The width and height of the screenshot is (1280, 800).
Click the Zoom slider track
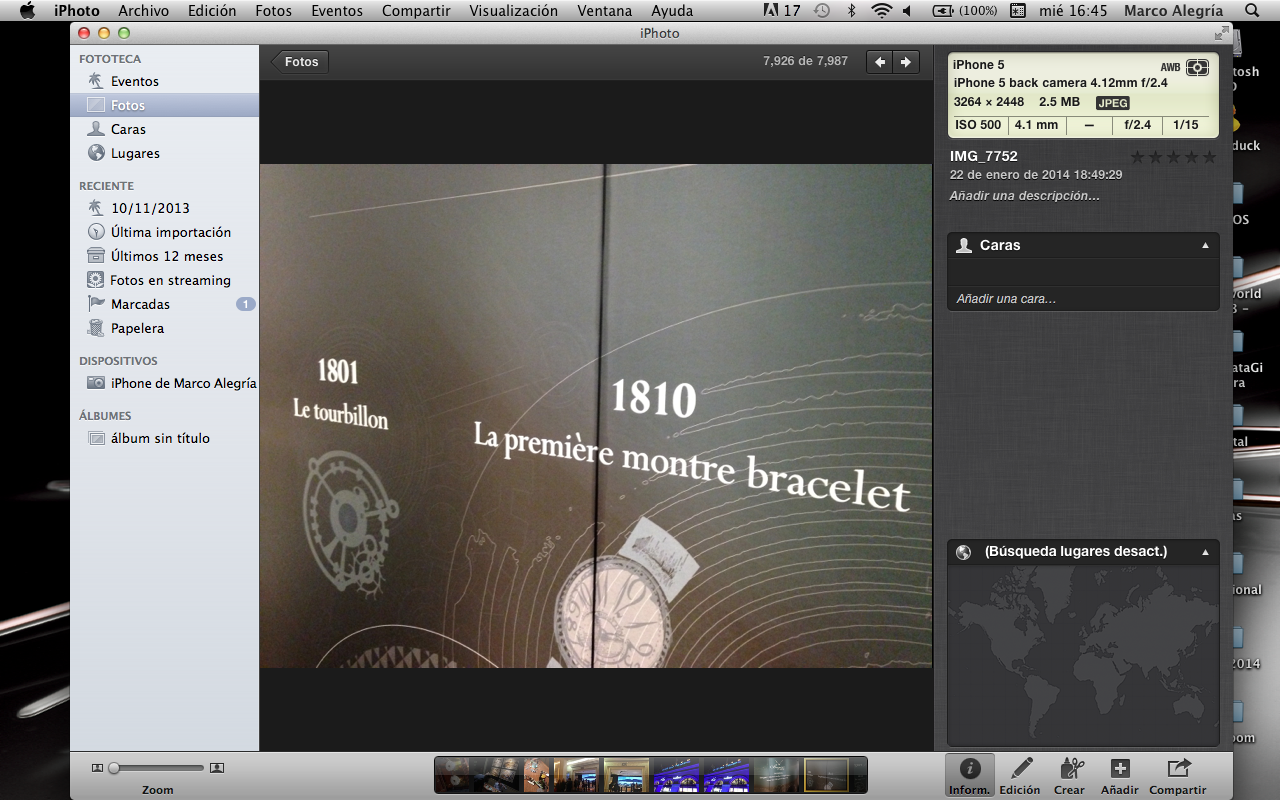click(158, 768)
